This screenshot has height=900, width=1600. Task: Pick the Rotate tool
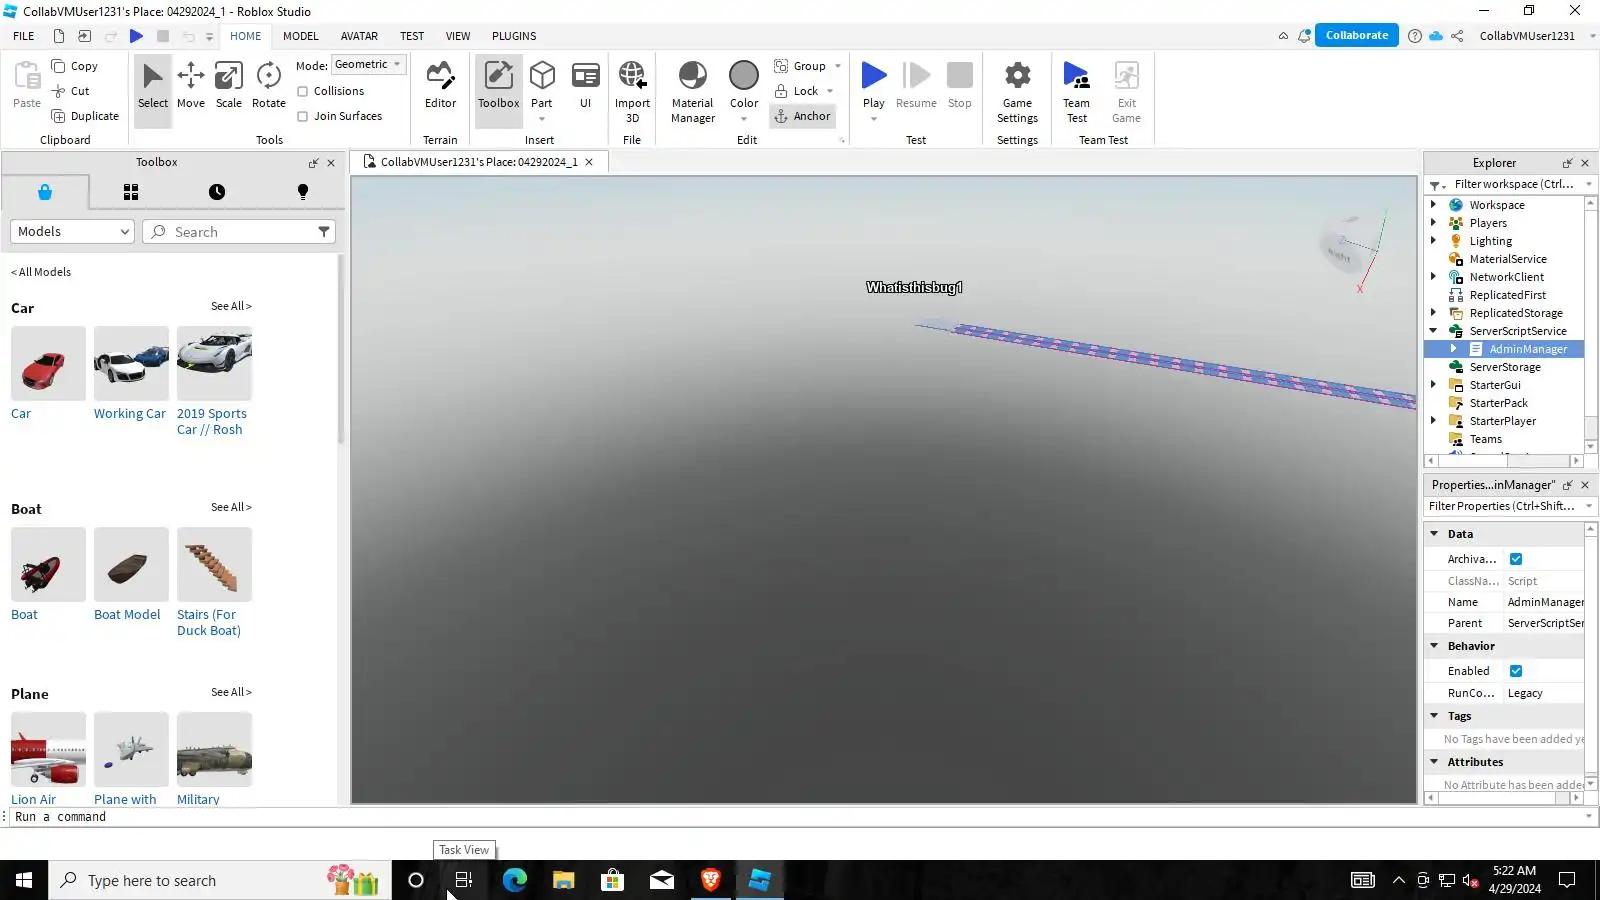(268, 85)
